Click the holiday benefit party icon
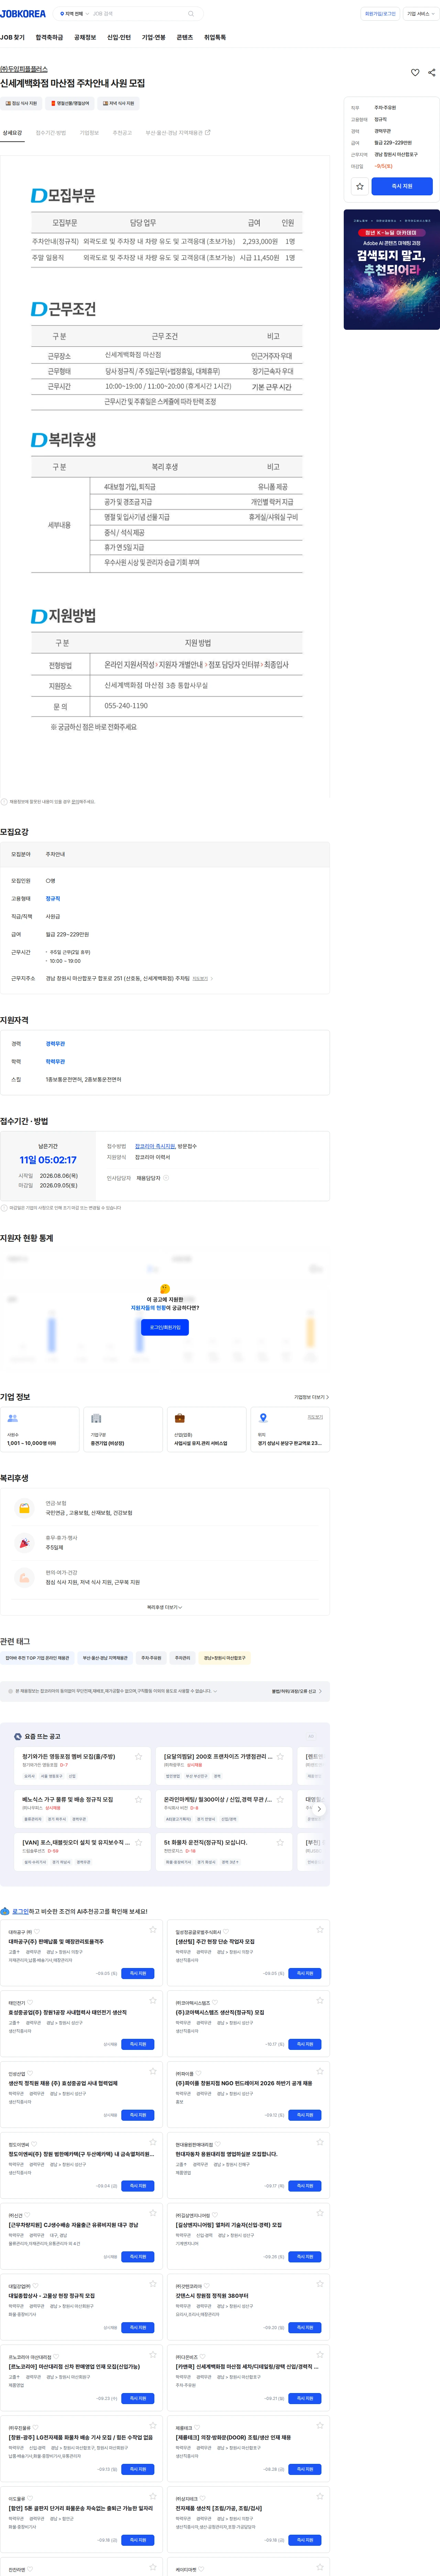Viewport: 440px width, 2576px height. 24,1543
